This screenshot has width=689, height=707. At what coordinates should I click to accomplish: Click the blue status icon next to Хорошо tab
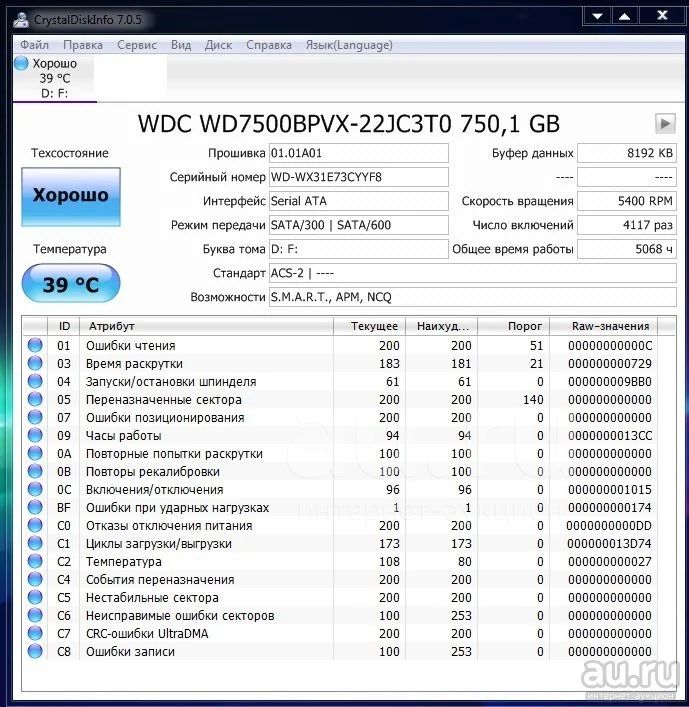tap(21, 63)
